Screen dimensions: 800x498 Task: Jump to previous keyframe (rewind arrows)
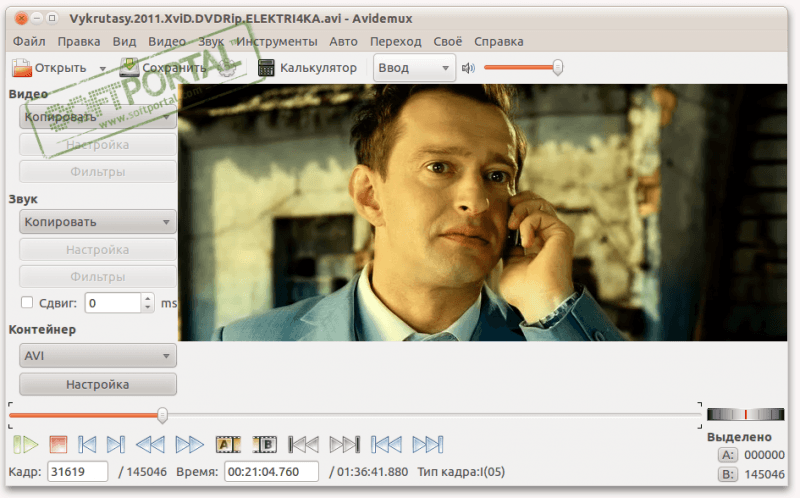[x=151, y=444]
